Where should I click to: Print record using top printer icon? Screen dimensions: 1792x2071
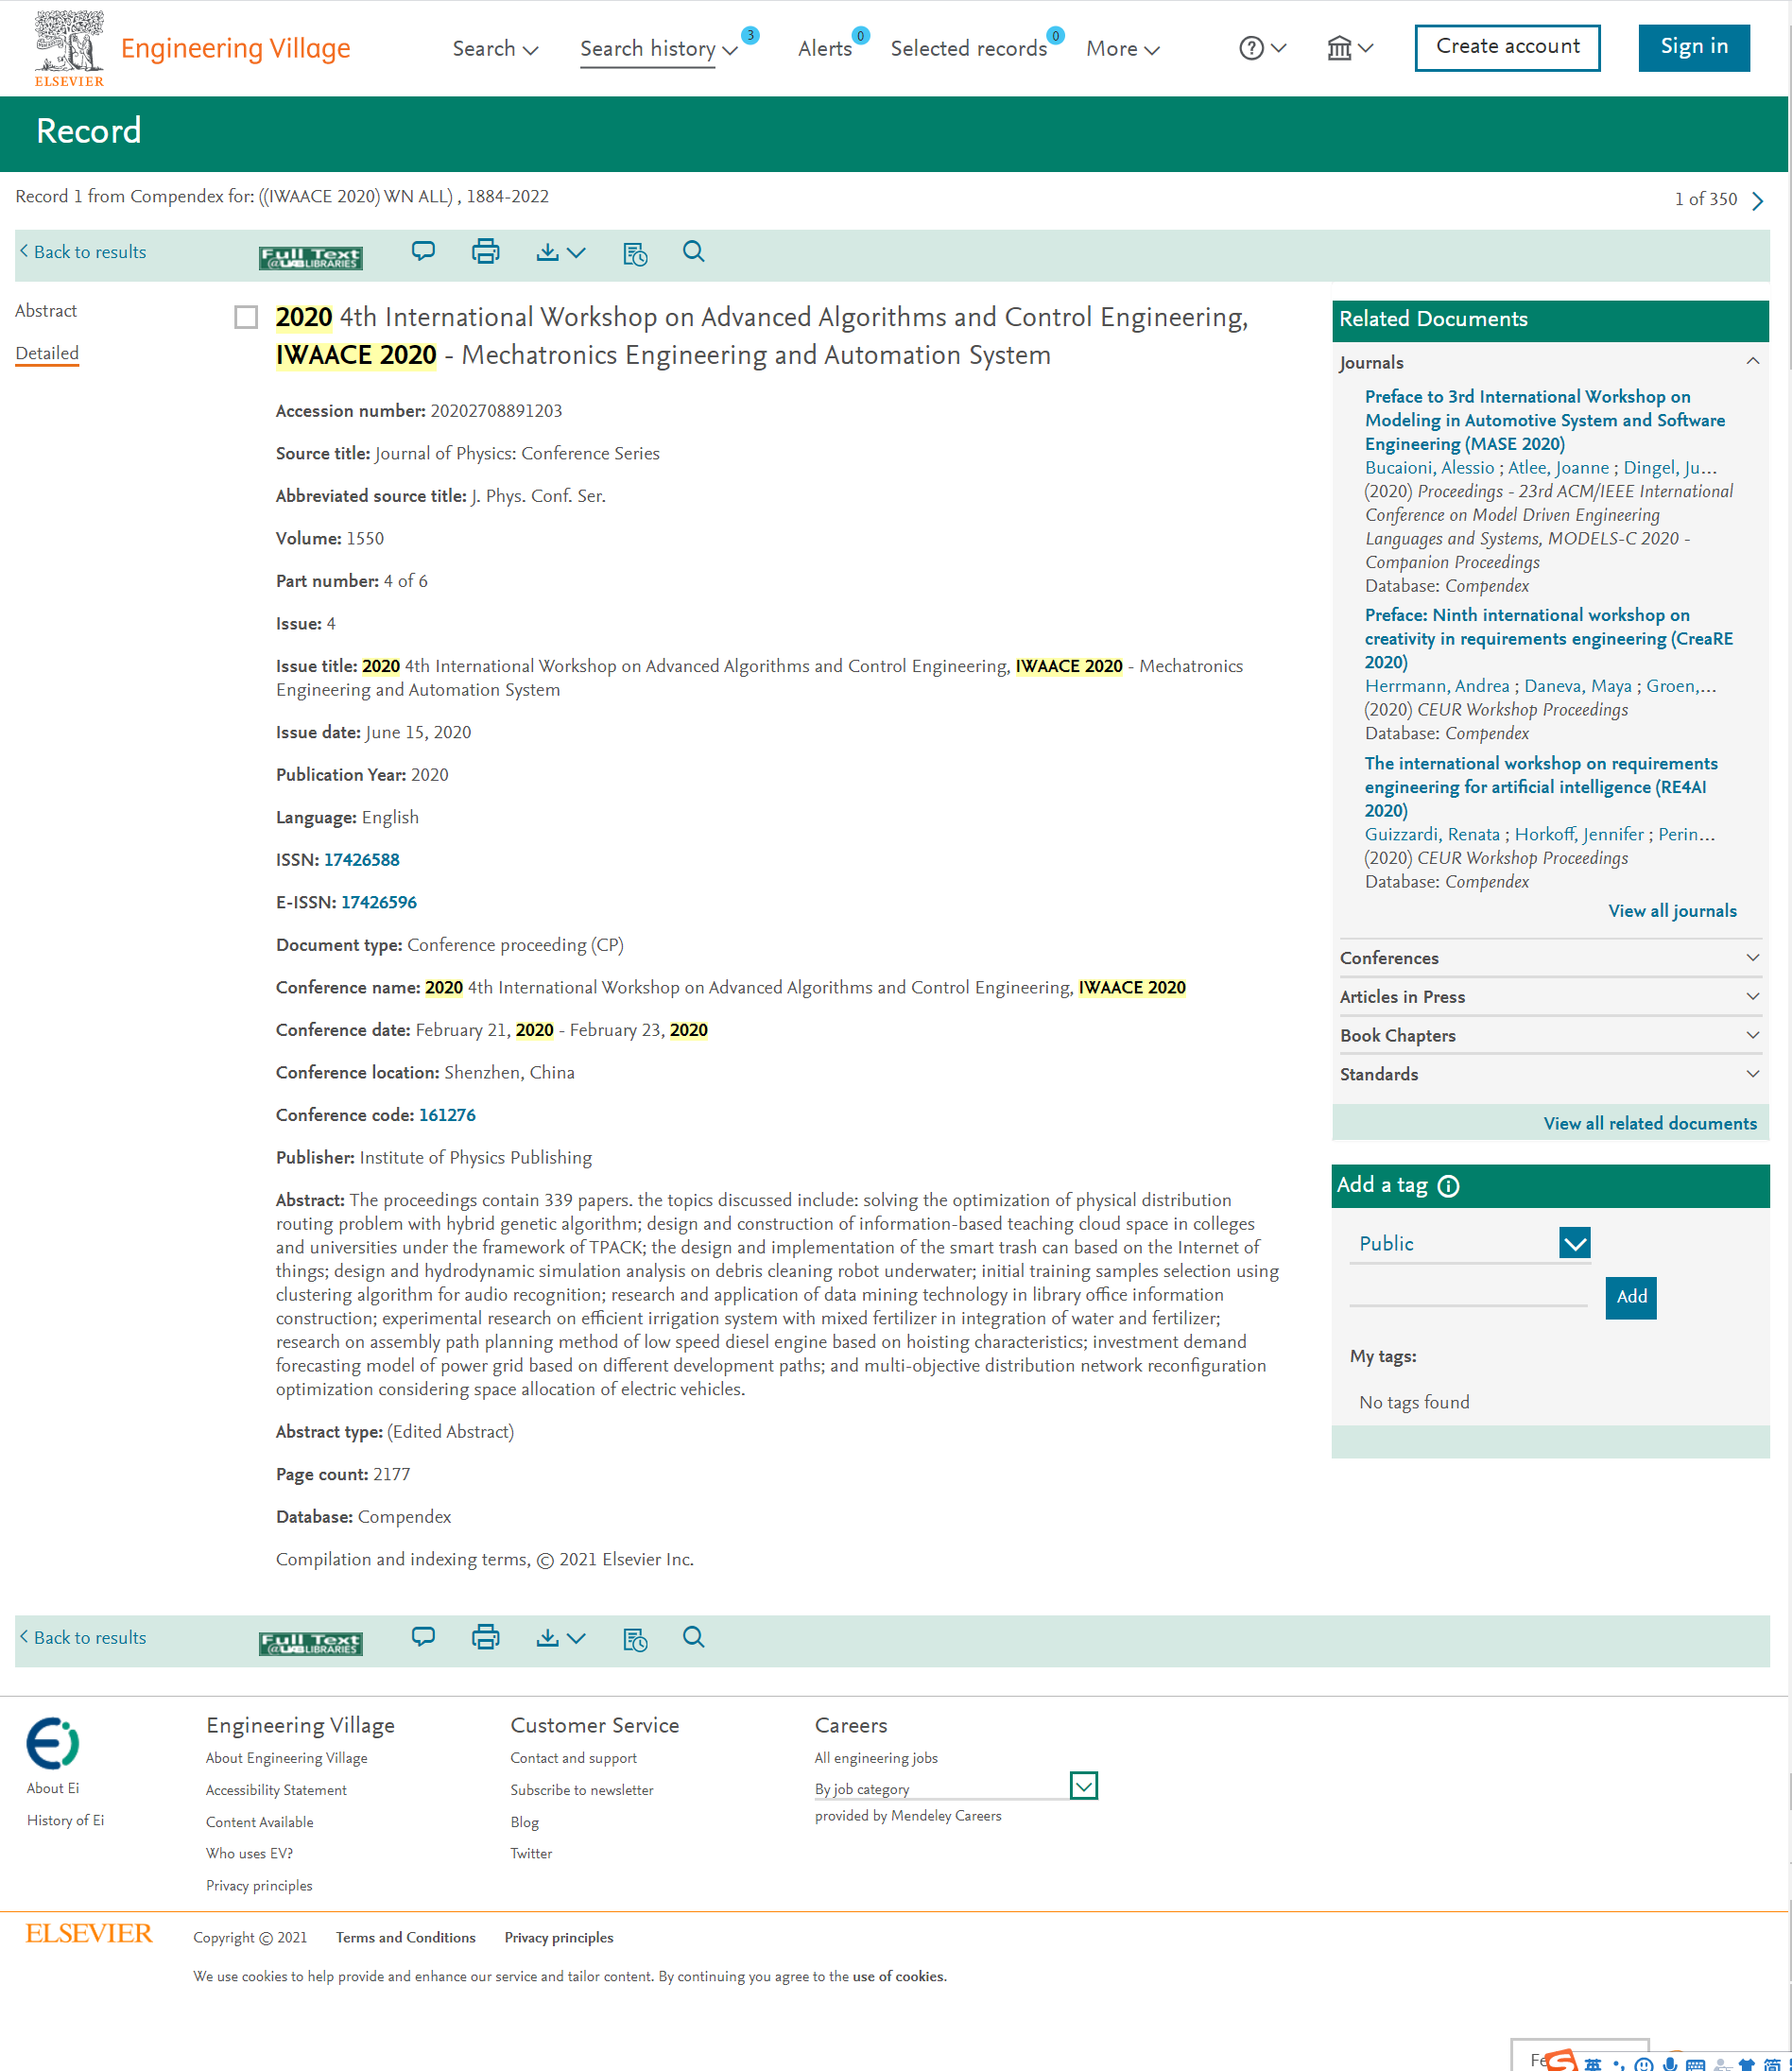tap(485, 251)
